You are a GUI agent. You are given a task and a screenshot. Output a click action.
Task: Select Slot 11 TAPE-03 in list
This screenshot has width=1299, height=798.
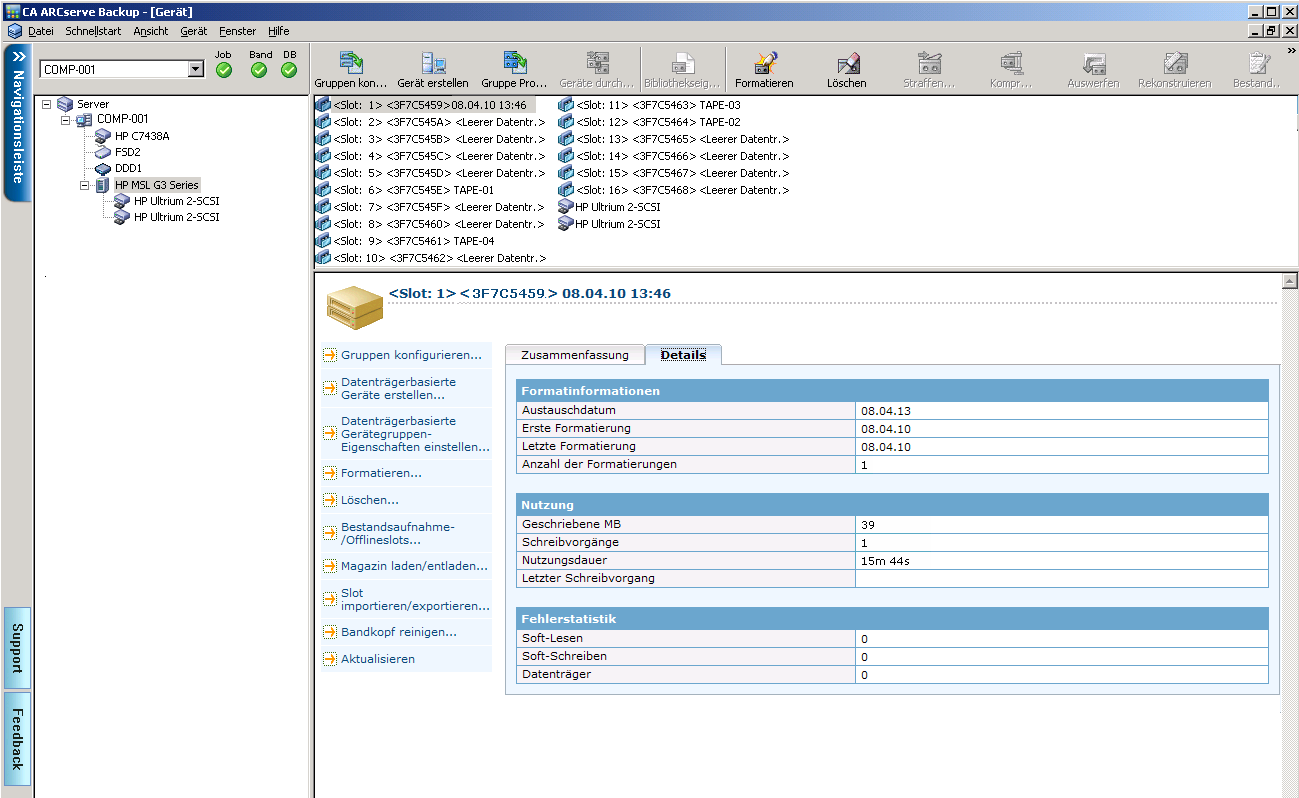[657, 105]
